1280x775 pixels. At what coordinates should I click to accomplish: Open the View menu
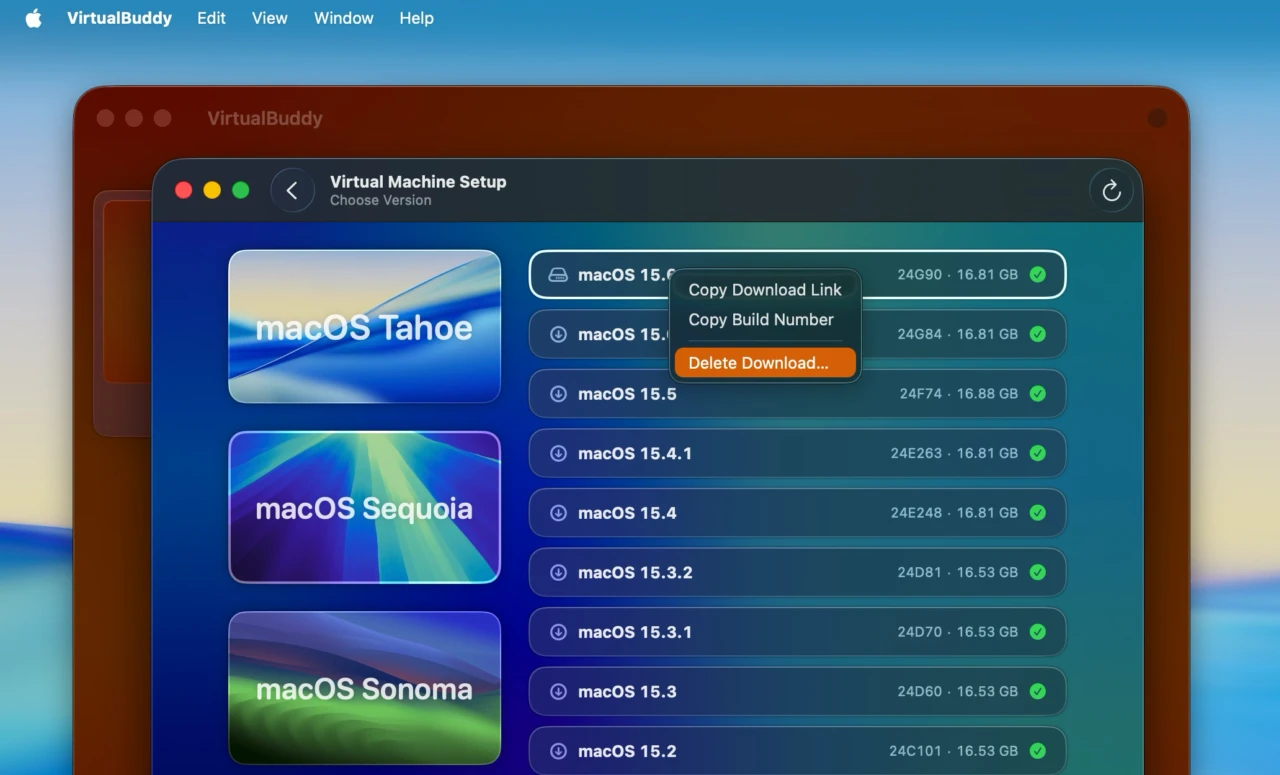pyautogui.click(x=269, y=18)
